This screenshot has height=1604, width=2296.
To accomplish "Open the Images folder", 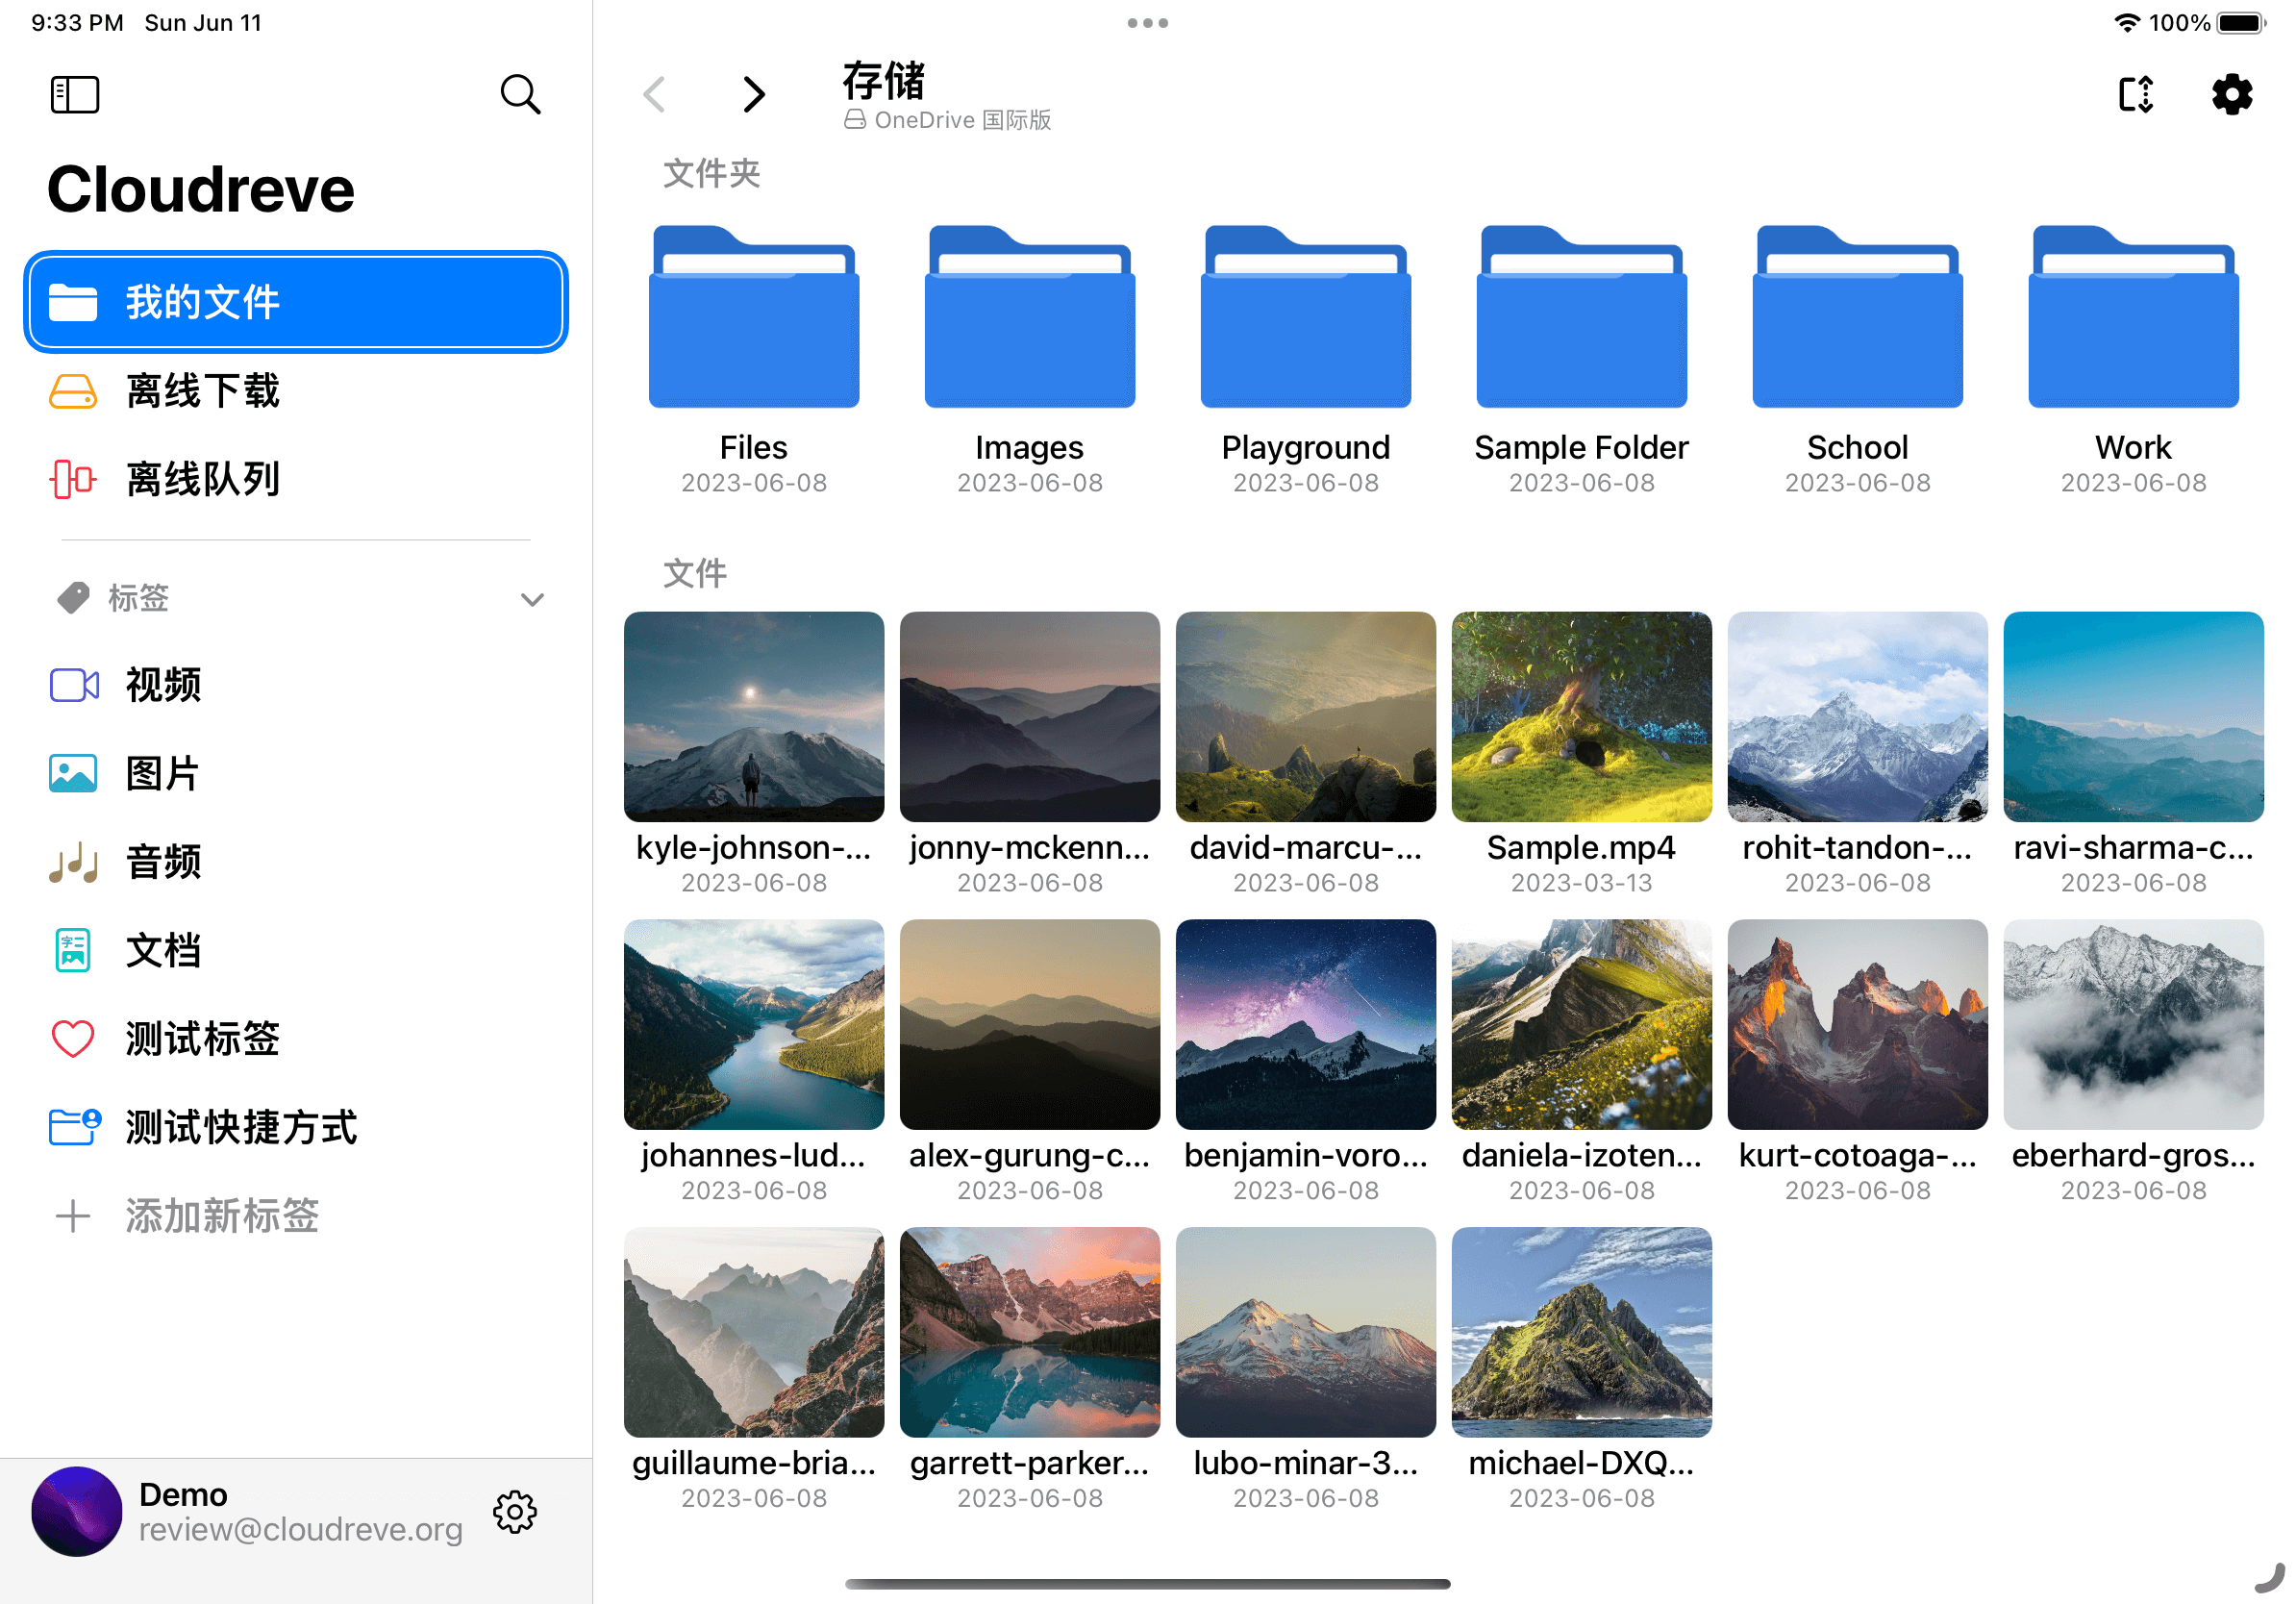I will click(1030, 317).
